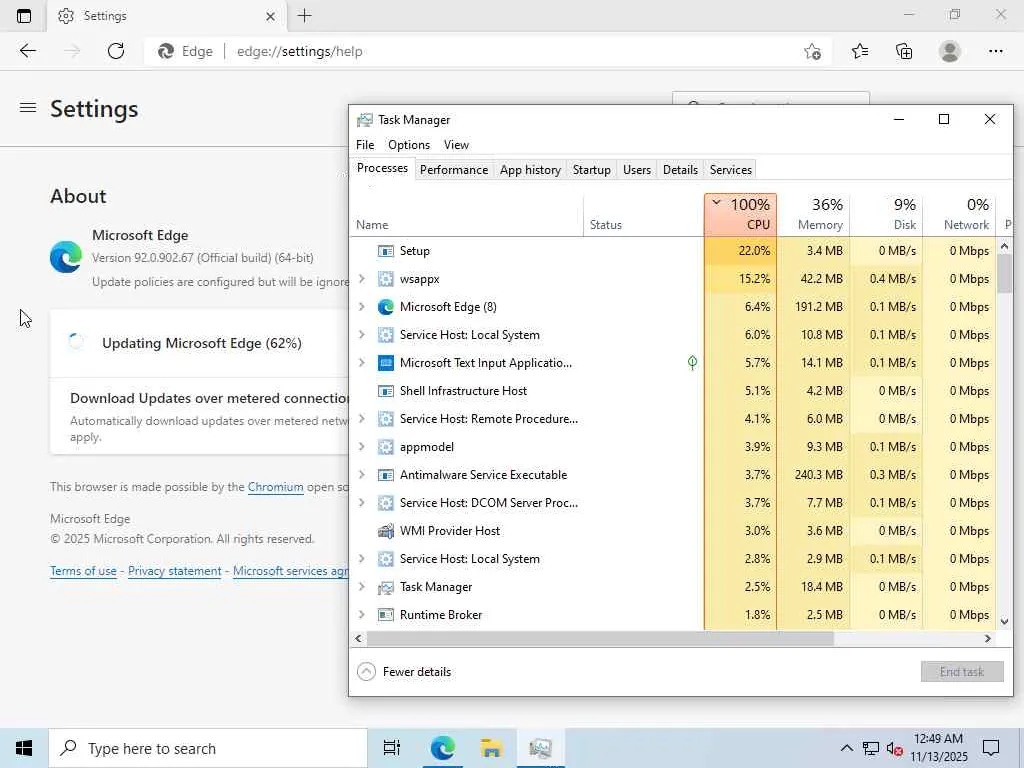Sort by the Status column header
Image resolution: width=1024 pixels, height=768 pixels.
pos(644,214)
